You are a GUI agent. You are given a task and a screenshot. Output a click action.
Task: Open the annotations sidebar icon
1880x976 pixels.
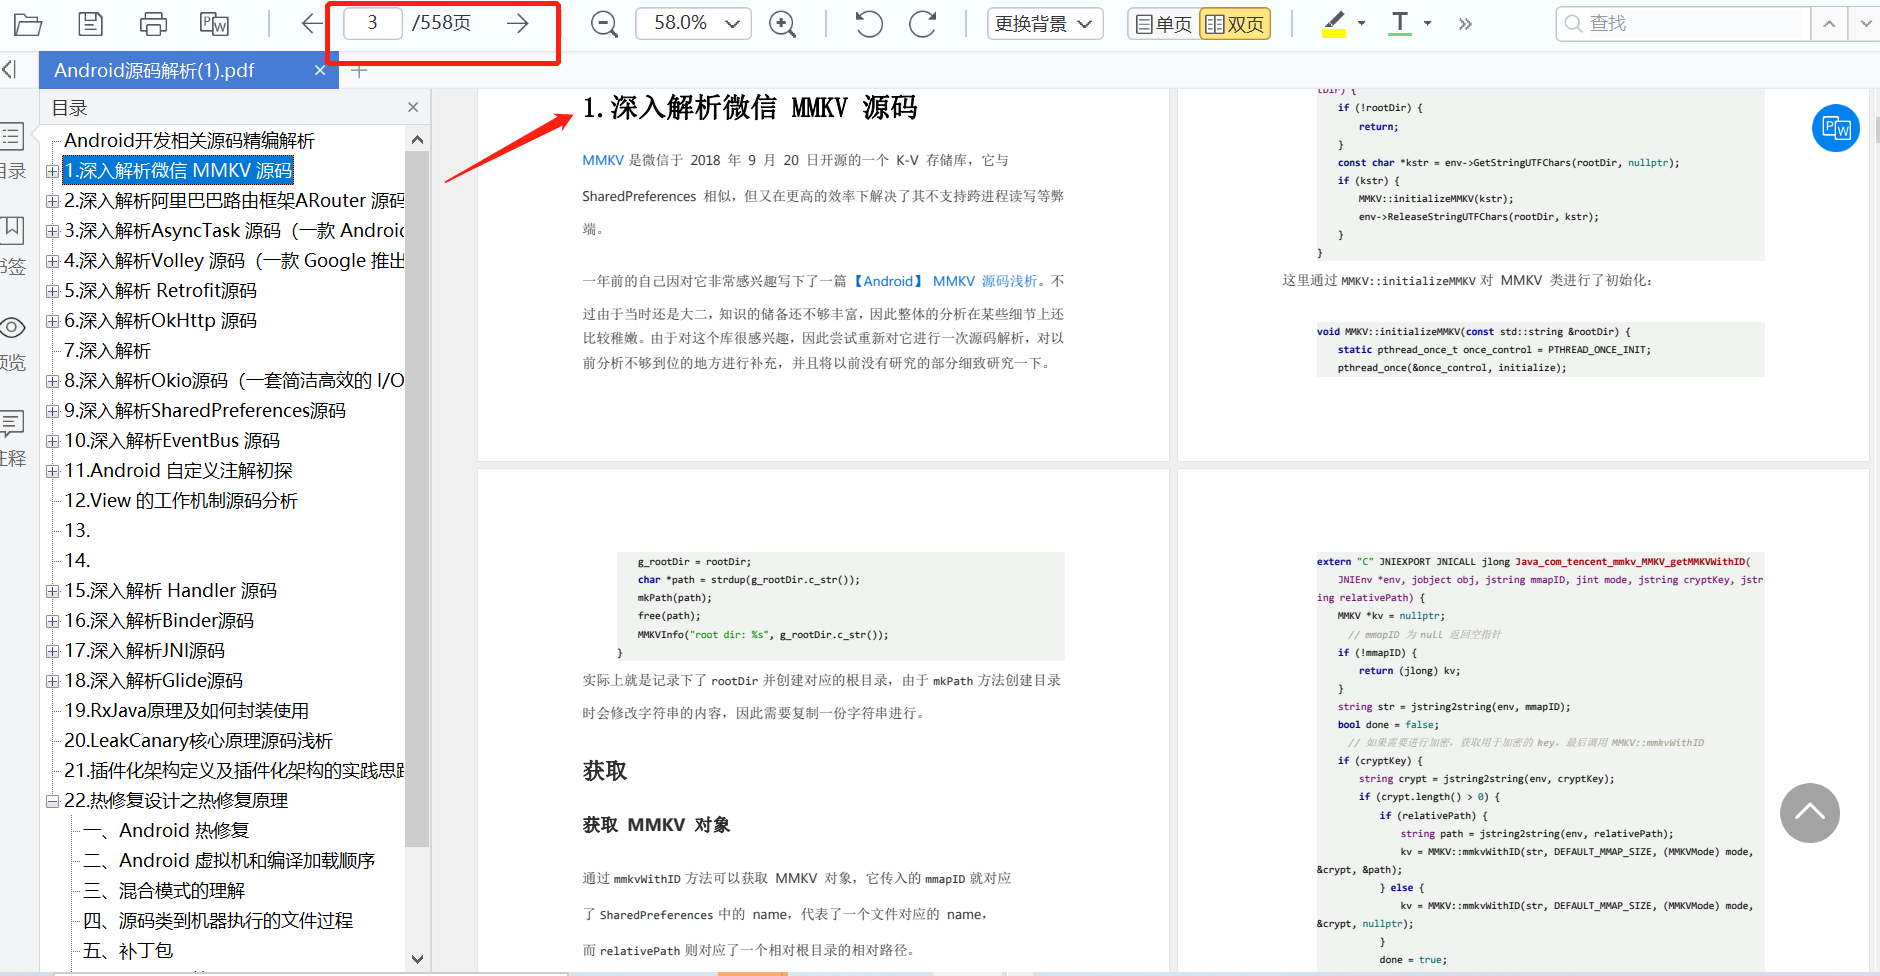click(12, 423)
